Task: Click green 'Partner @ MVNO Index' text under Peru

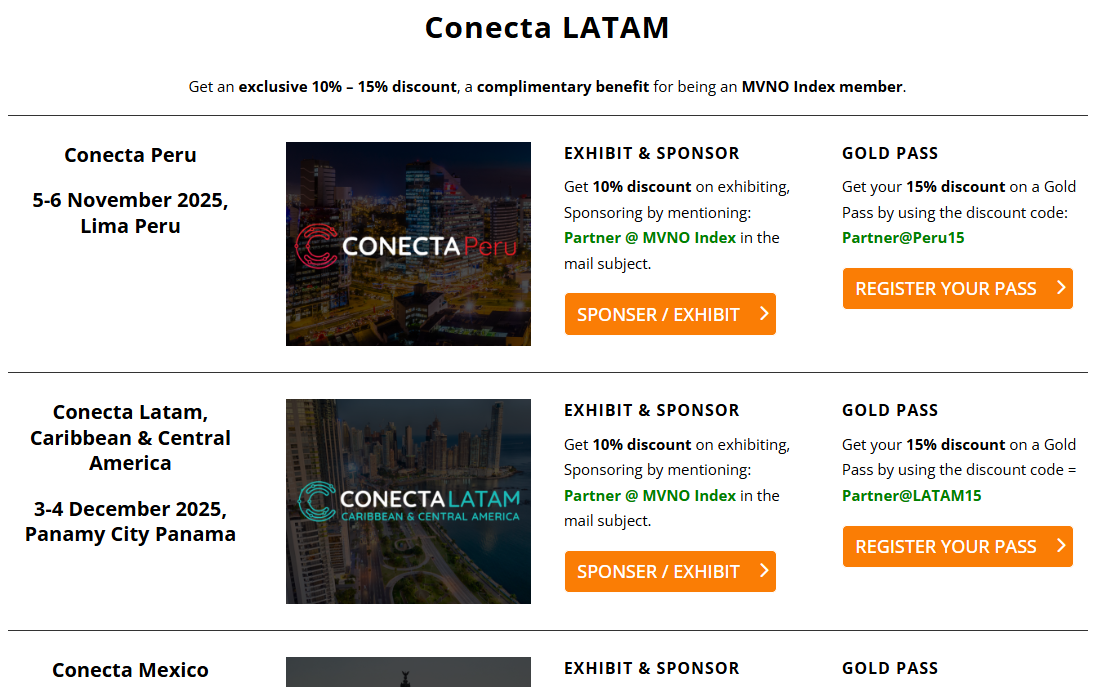Action: 650,238
